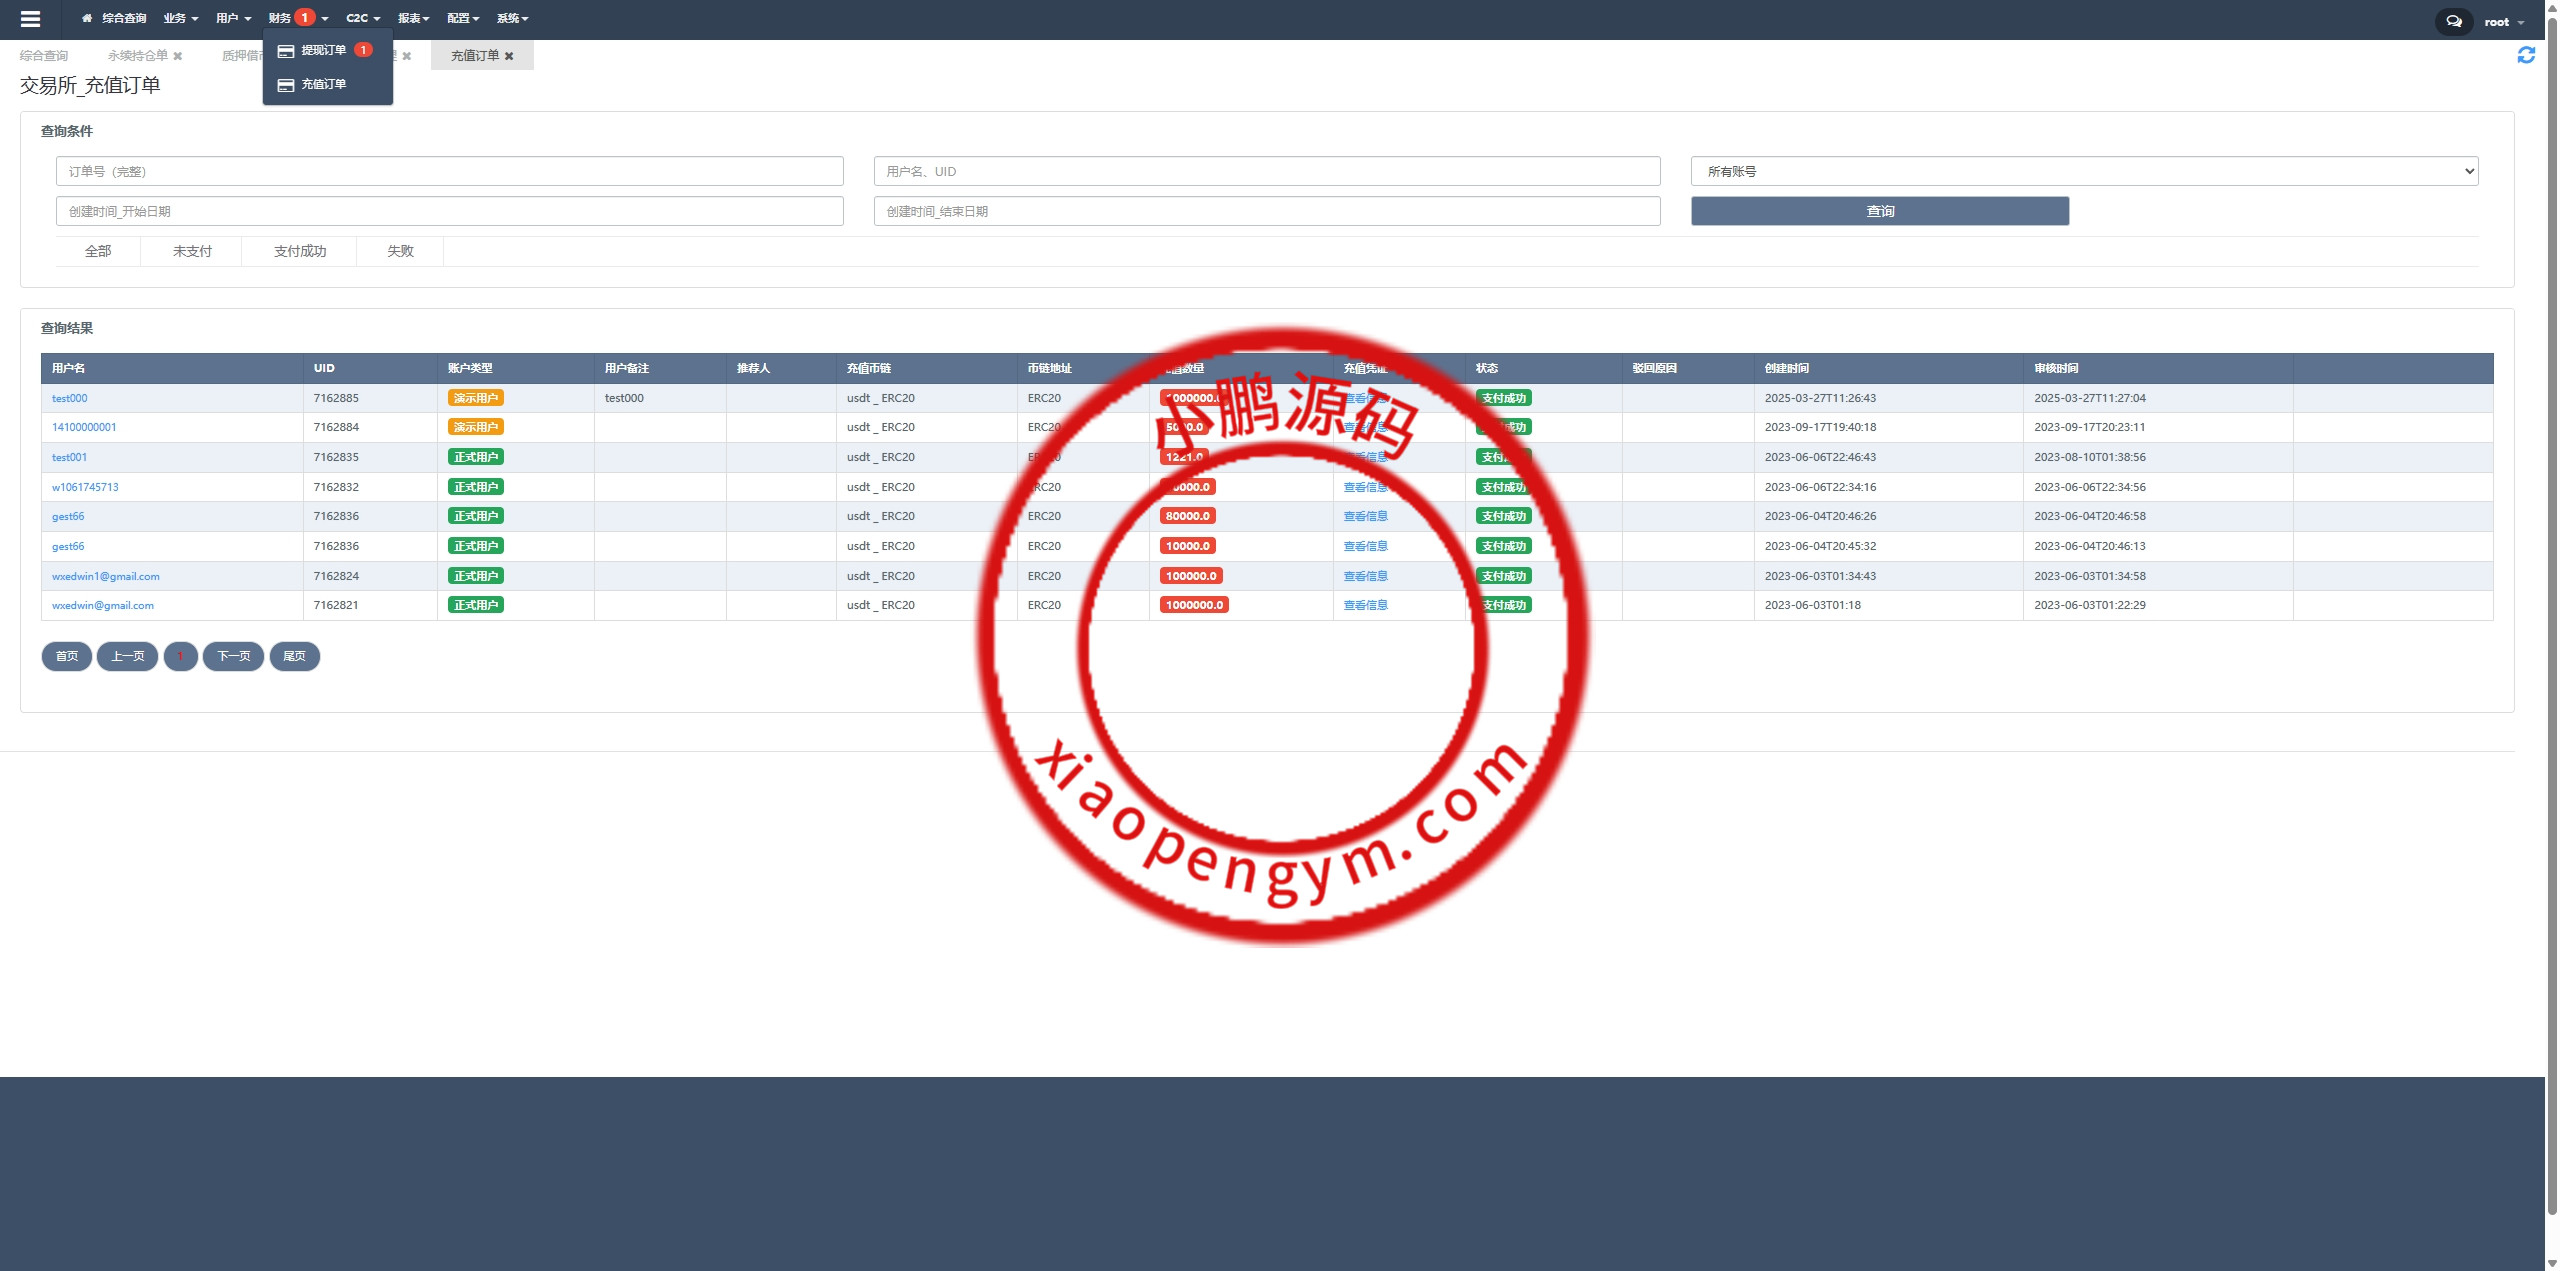Image resolution: width=2560 pixels, height=1271 pixels.
Task: Click the card icon beside 提现订单
Action: click(x=285, y=50)
